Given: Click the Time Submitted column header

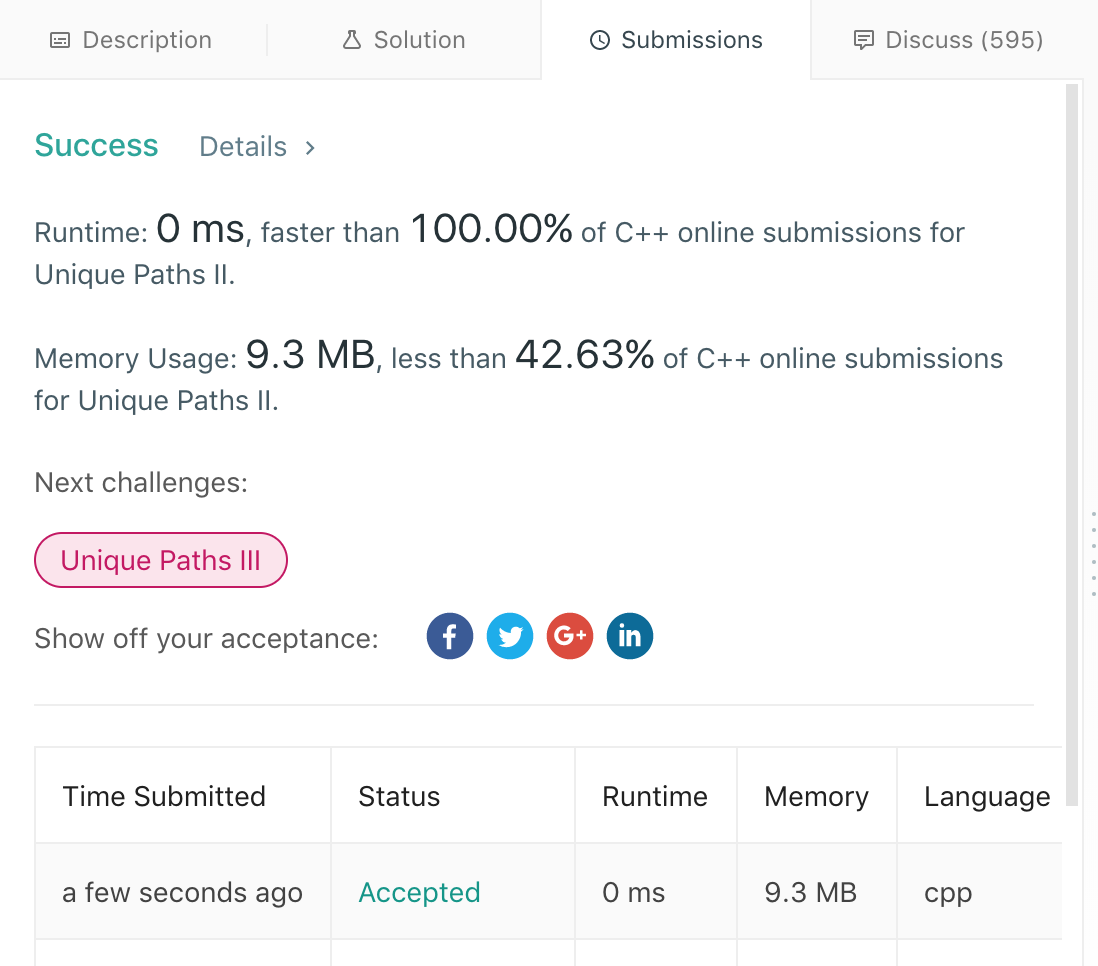Looking at the screenshot, I should 164,796.
